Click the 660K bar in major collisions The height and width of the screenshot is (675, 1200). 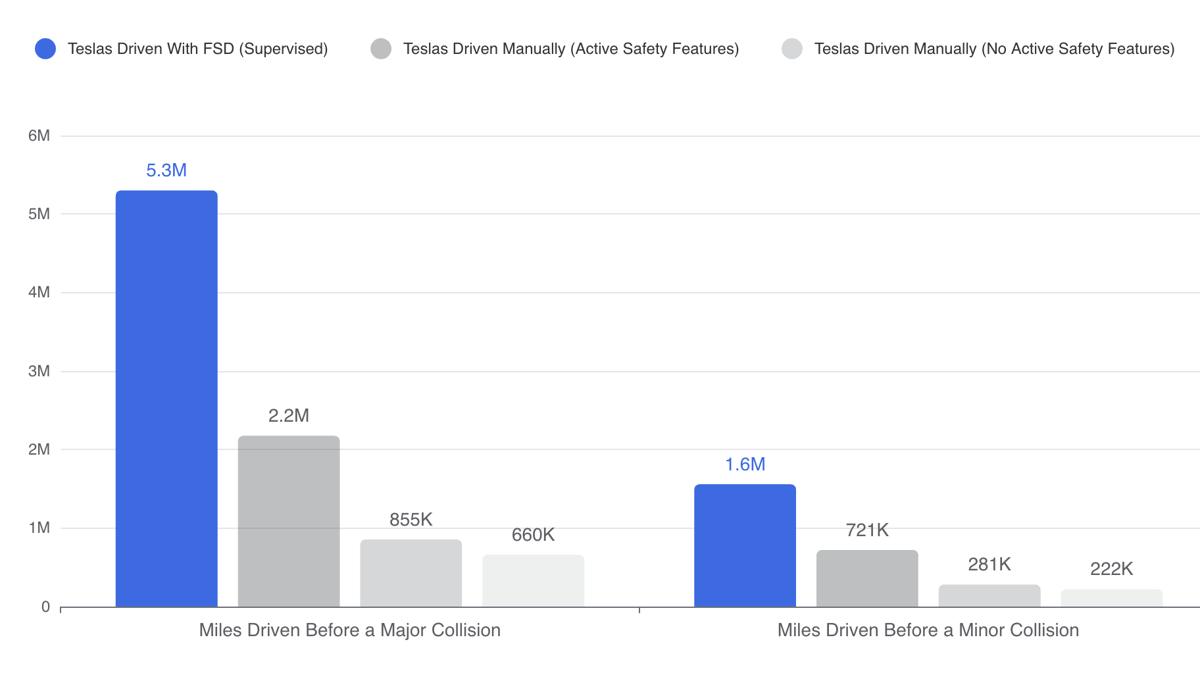pyautogui.click(x=533, y=581)
